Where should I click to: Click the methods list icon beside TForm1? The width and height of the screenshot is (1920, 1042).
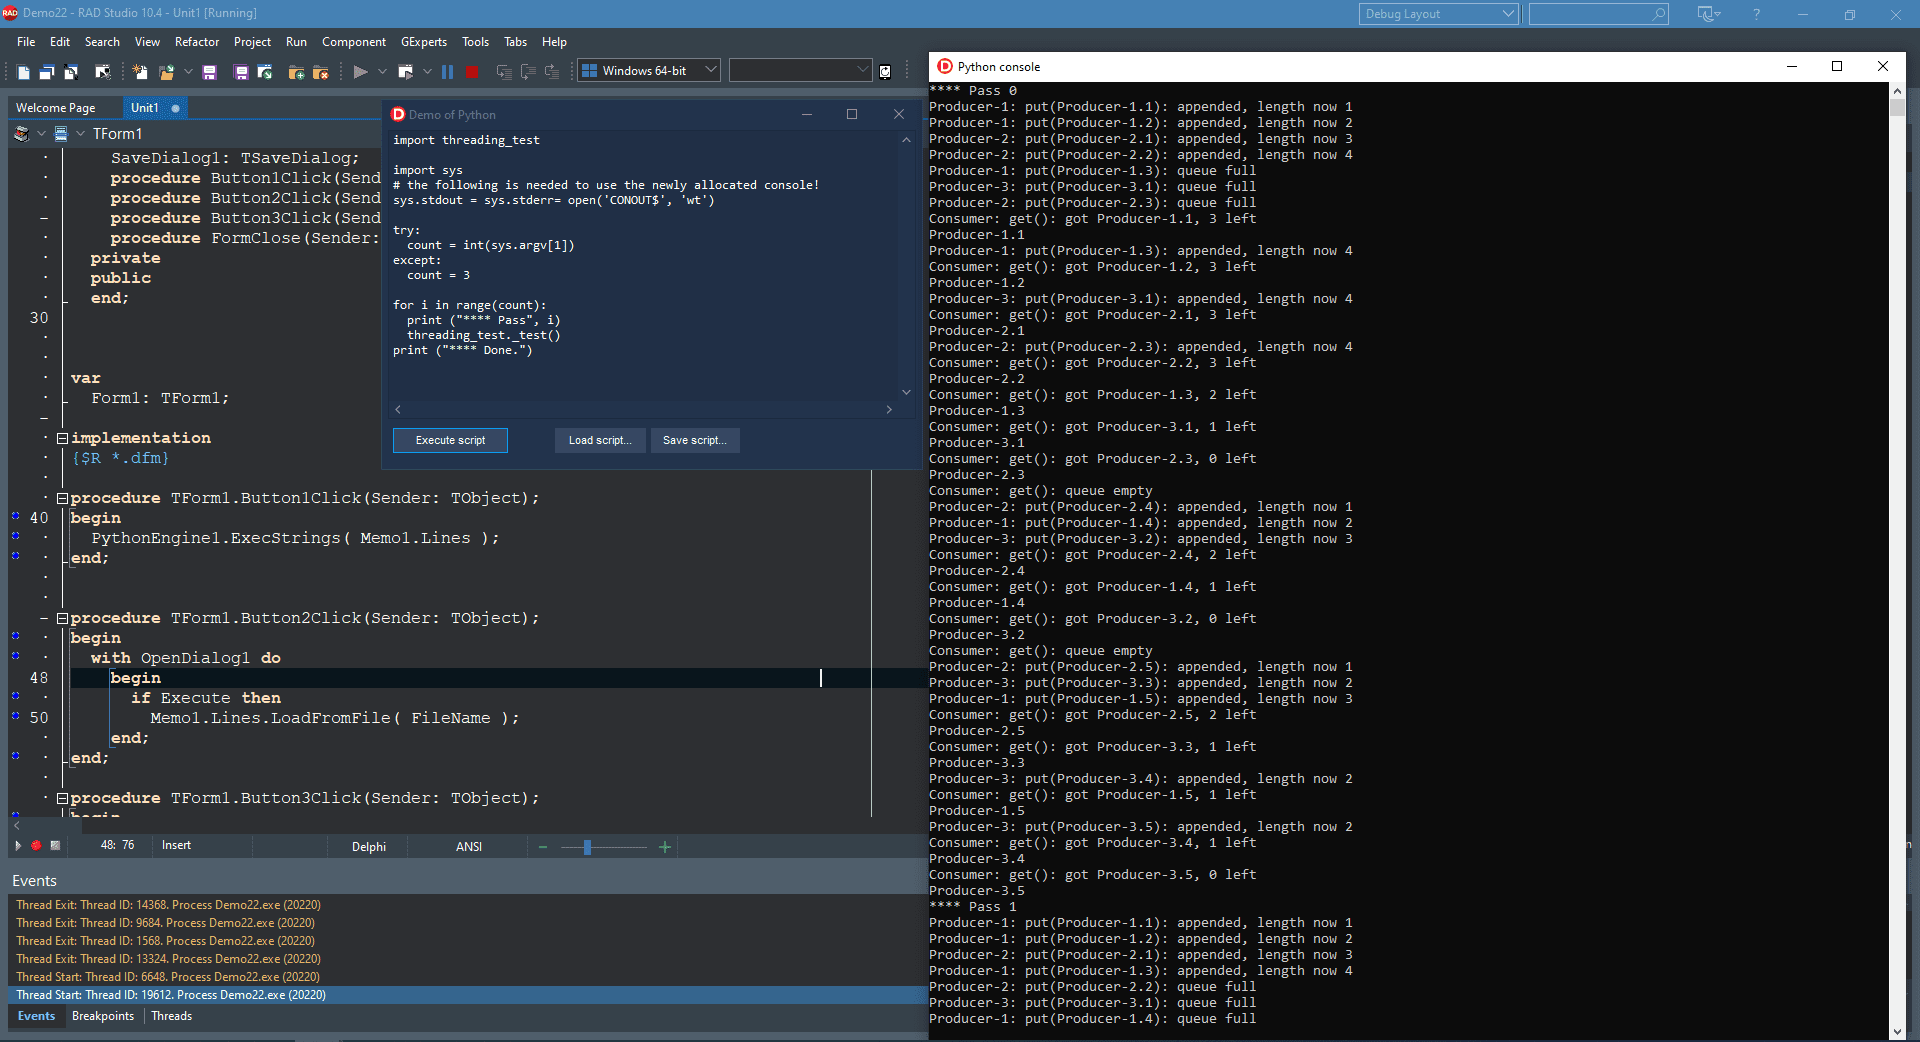[x=61, y=134]
